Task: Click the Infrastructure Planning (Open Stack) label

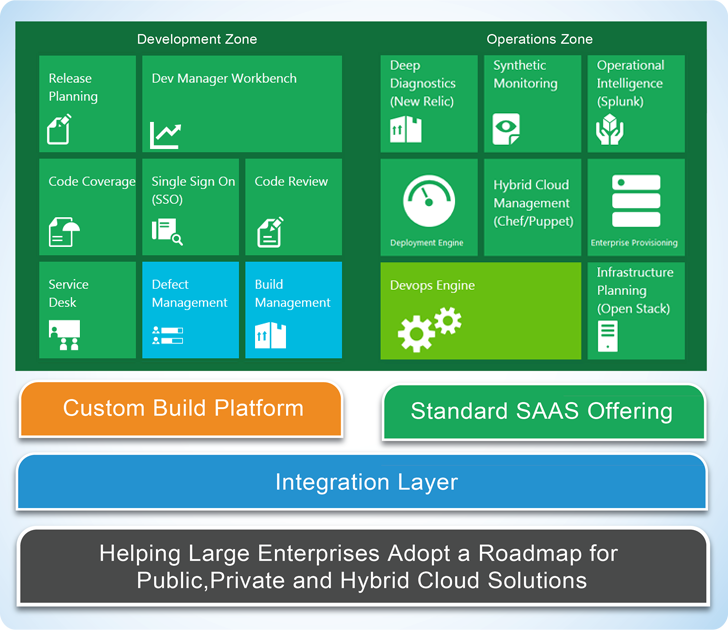Action: click(635, 290)
